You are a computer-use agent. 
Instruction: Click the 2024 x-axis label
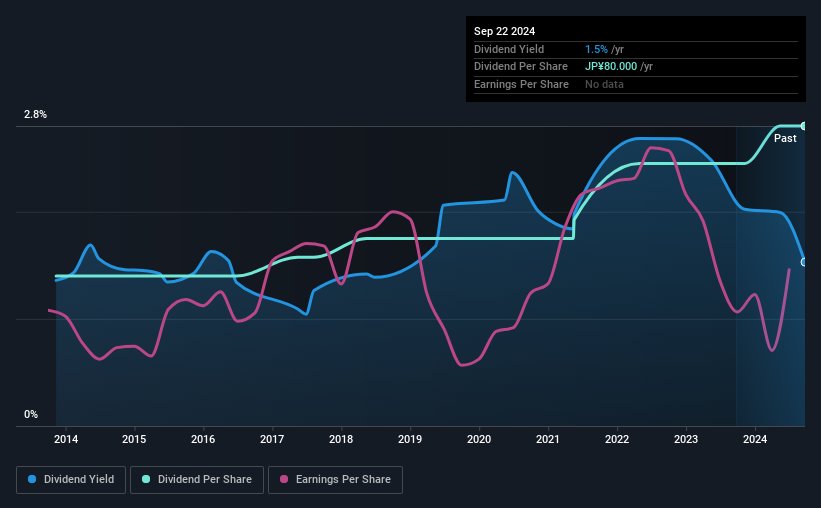755,439
